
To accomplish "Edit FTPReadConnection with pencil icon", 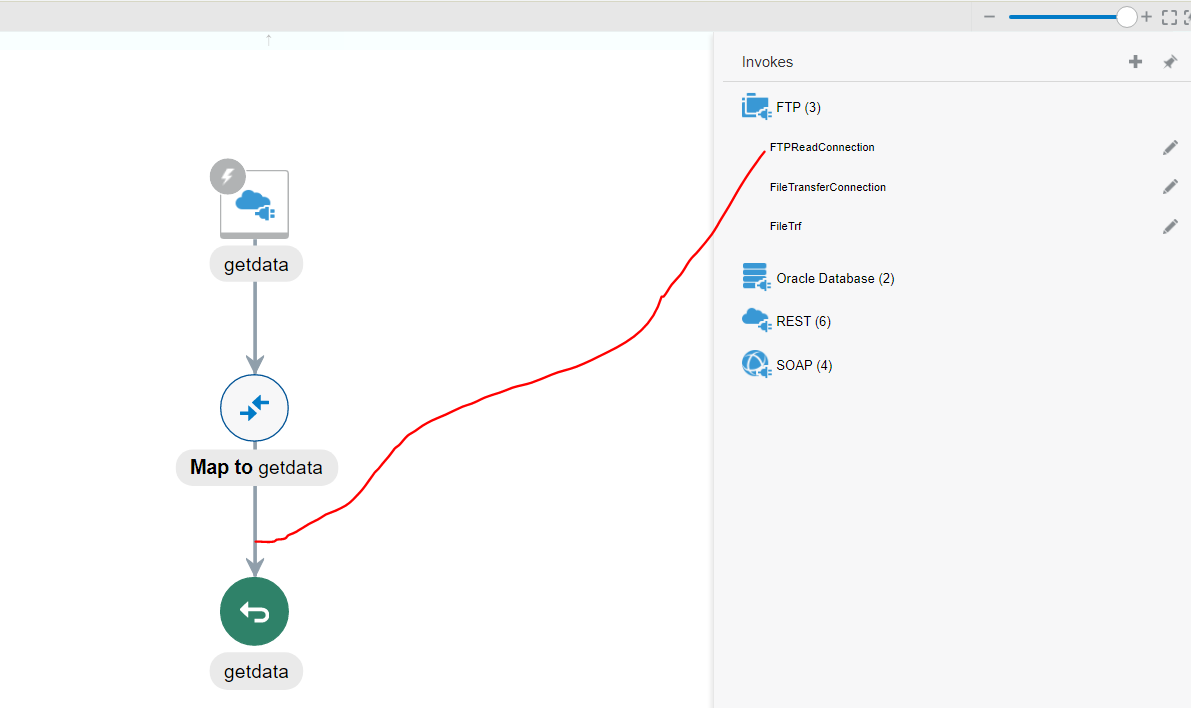I will click(1170, 147).
